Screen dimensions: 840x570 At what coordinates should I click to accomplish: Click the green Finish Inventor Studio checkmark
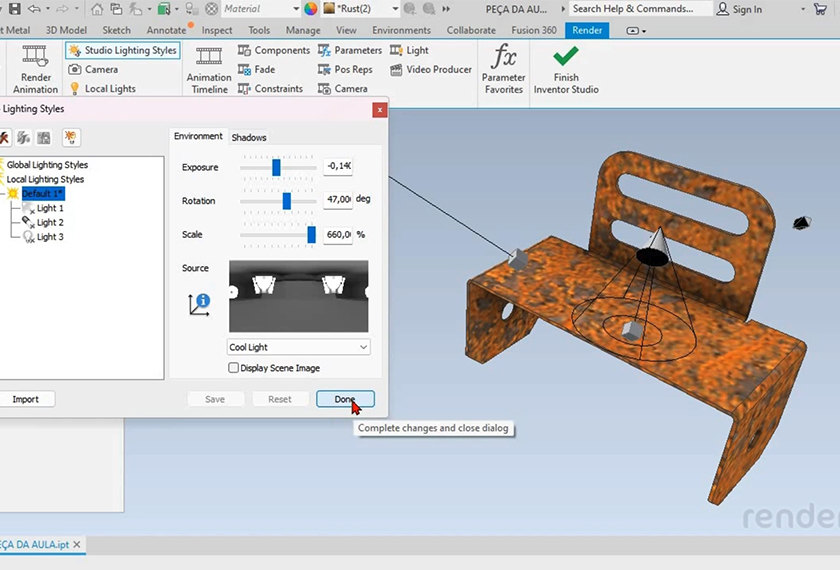click(x=565, y=56)
